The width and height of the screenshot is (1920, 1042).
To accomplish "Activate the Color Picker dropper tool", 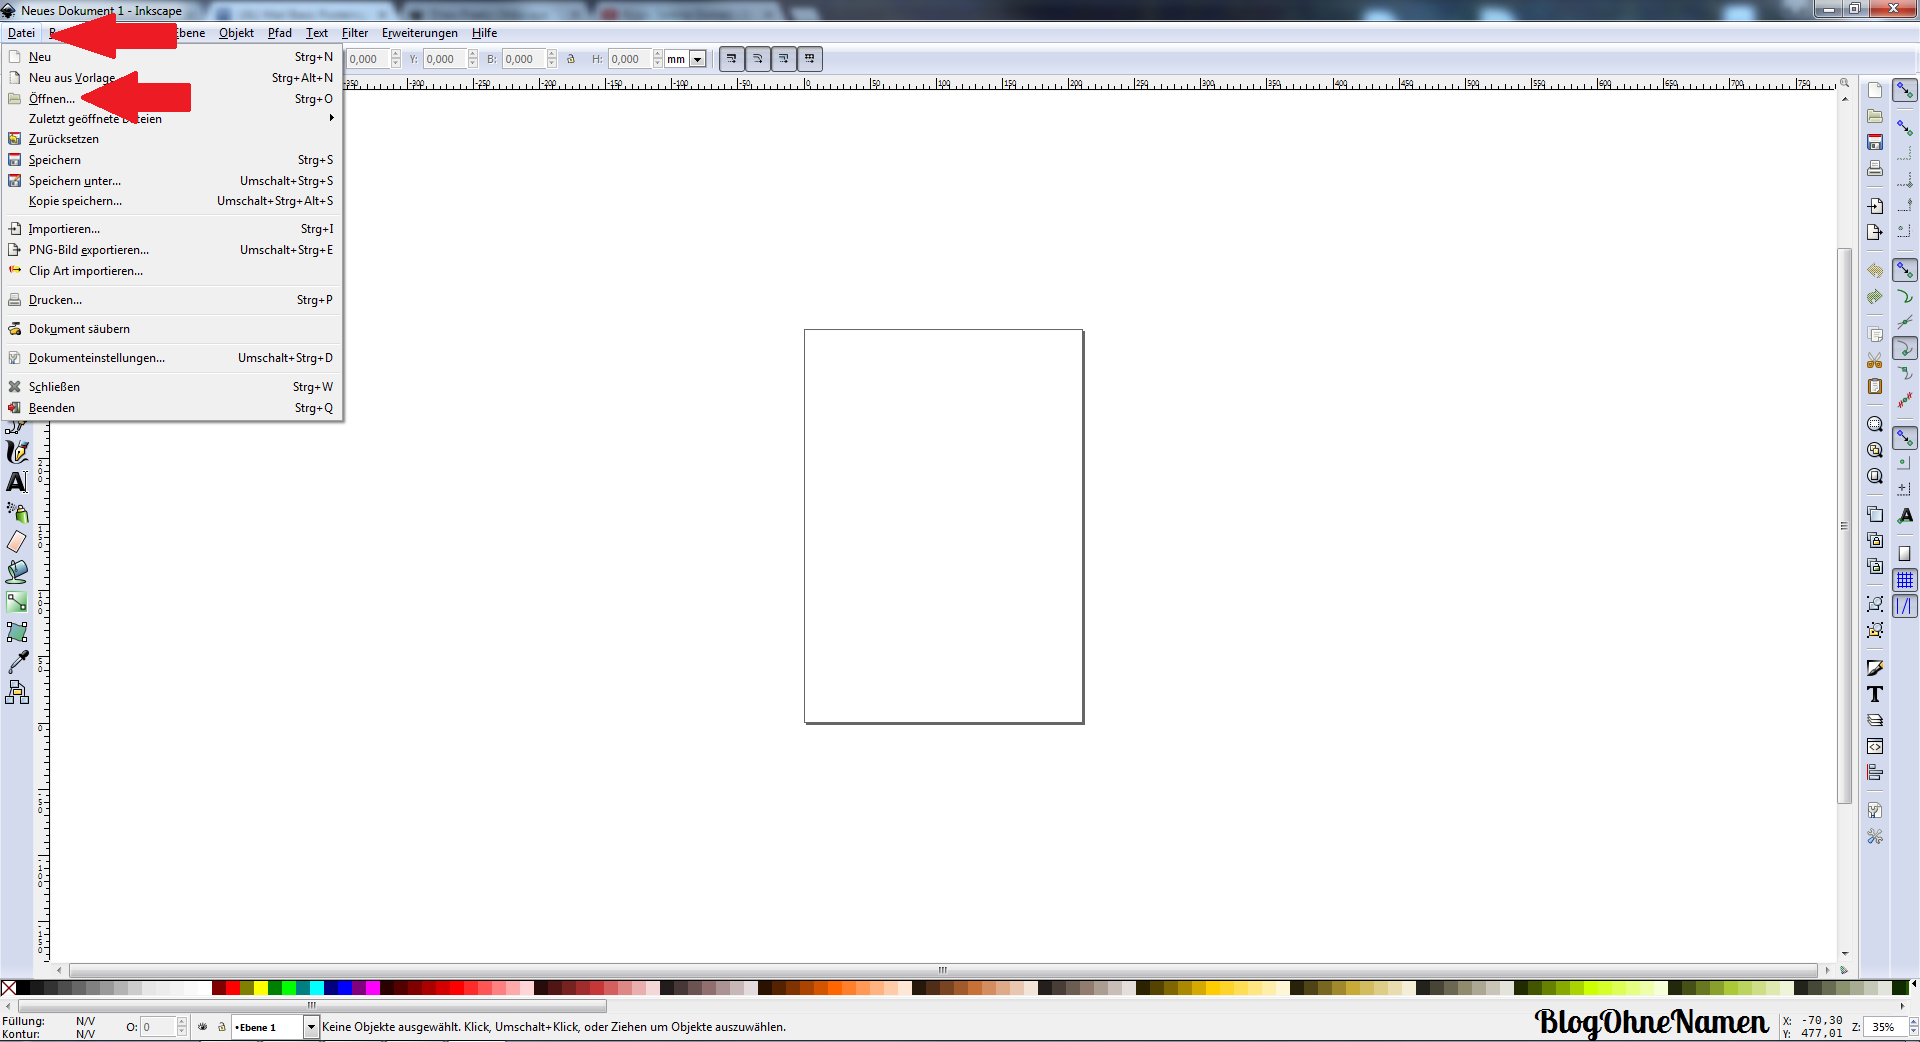I will (x=17, y=662).
